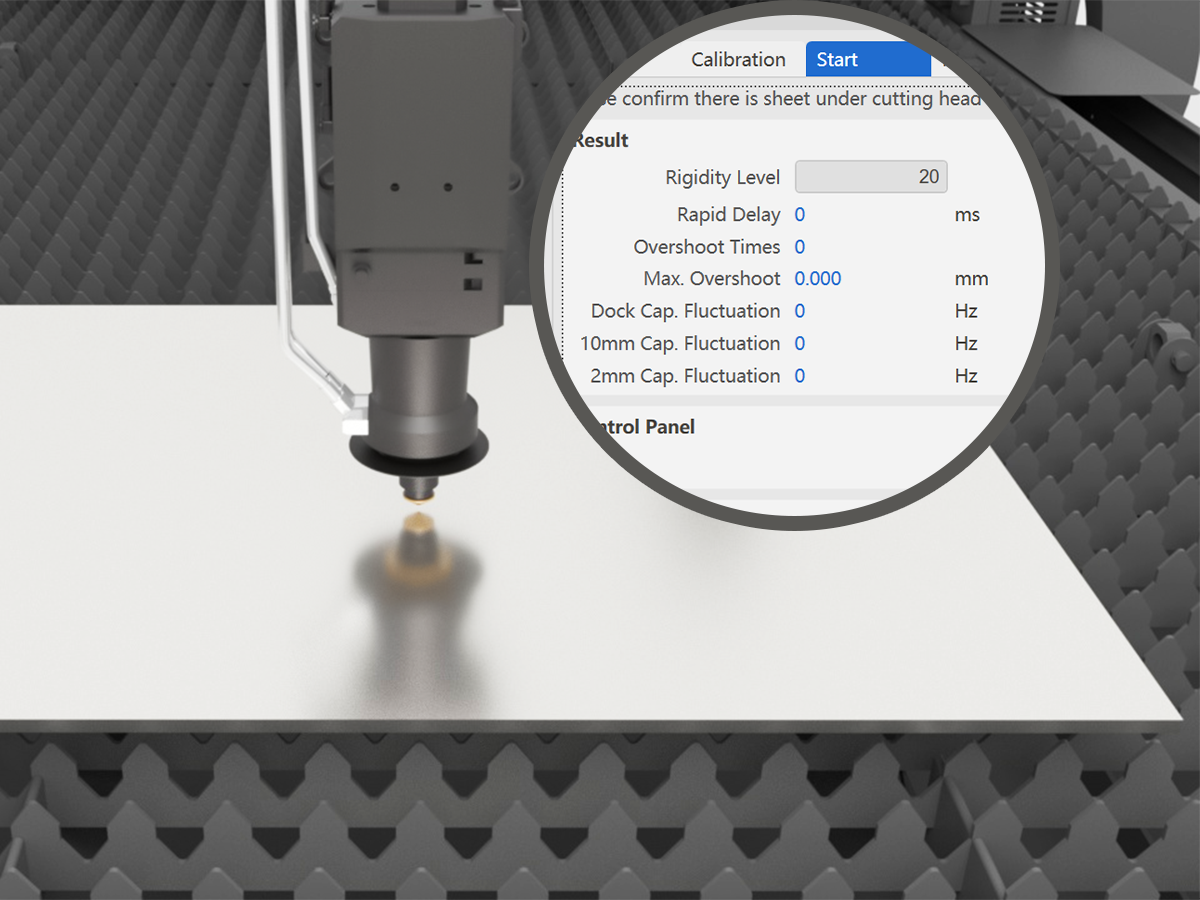This screenshot has height=900, width=1200.
Task: Click the Overshoot Times label
Action: click(707, 246)
